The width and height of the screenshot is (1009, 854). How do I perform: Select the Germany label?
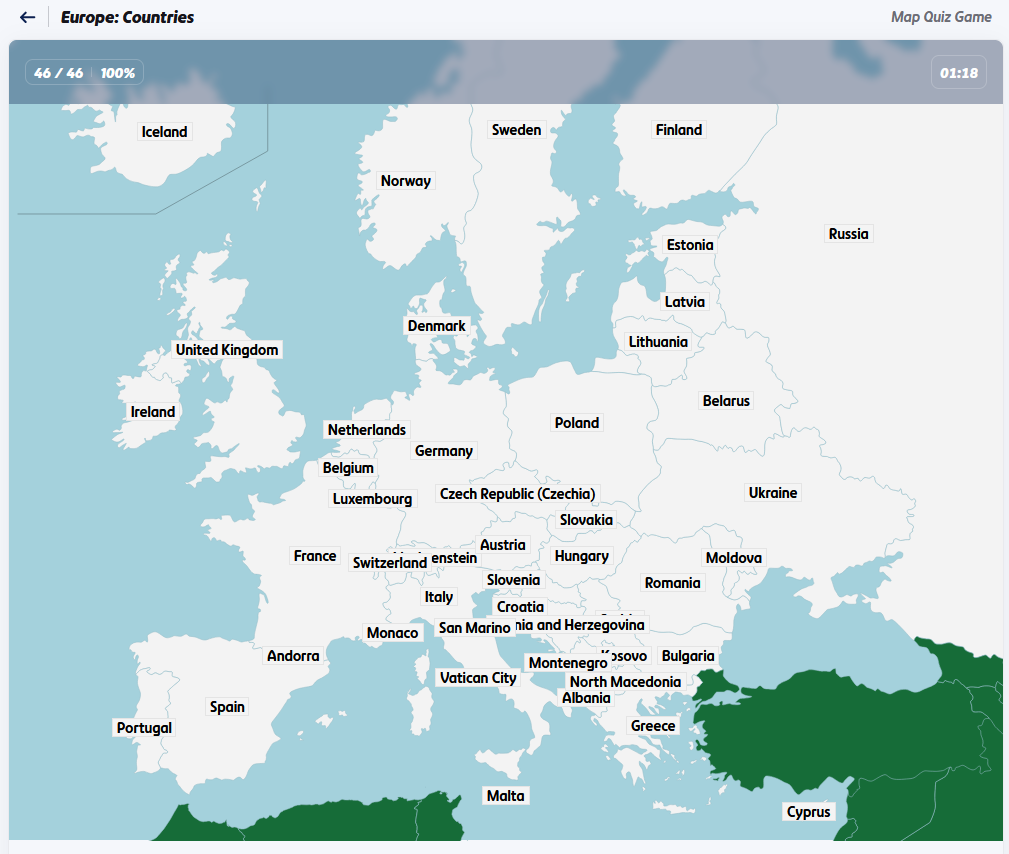tap(444, 451)
